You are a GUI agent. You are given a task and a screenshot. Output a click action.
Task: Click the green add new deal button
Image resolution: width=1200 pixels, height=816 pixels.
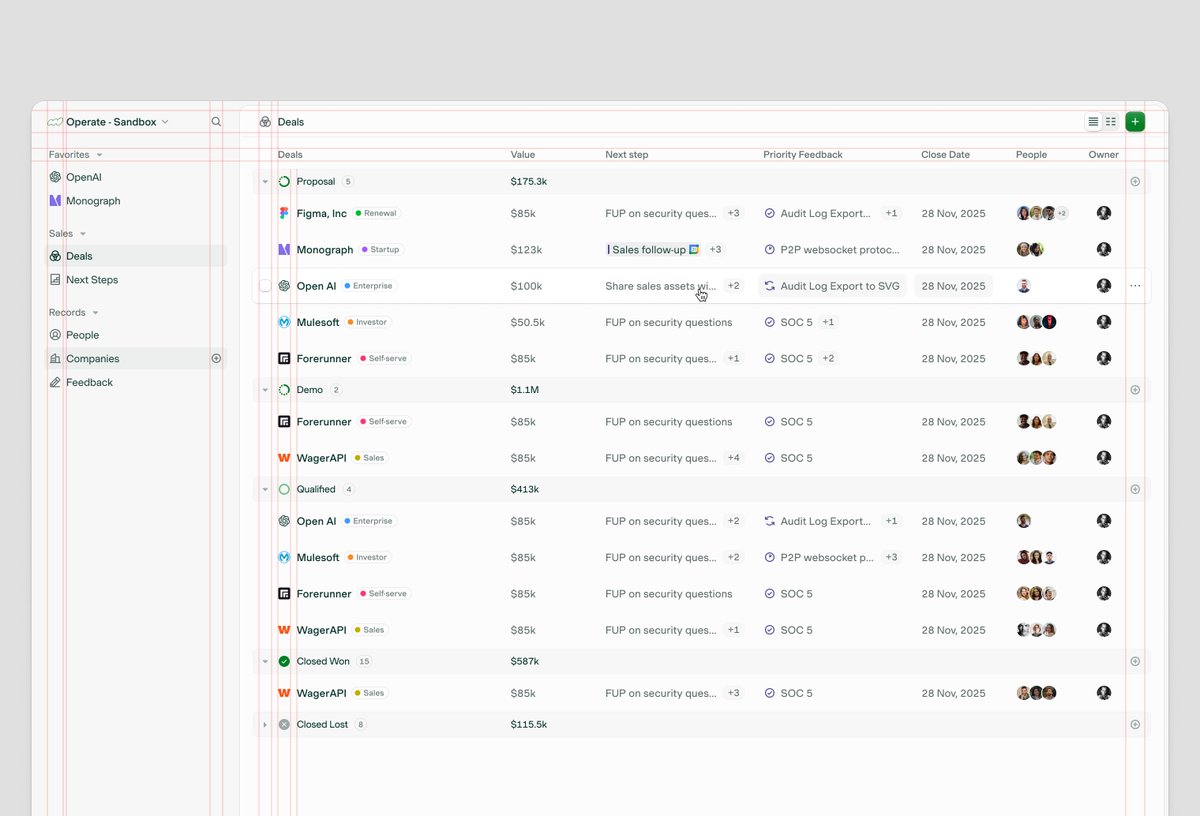tap(1135, 122)
